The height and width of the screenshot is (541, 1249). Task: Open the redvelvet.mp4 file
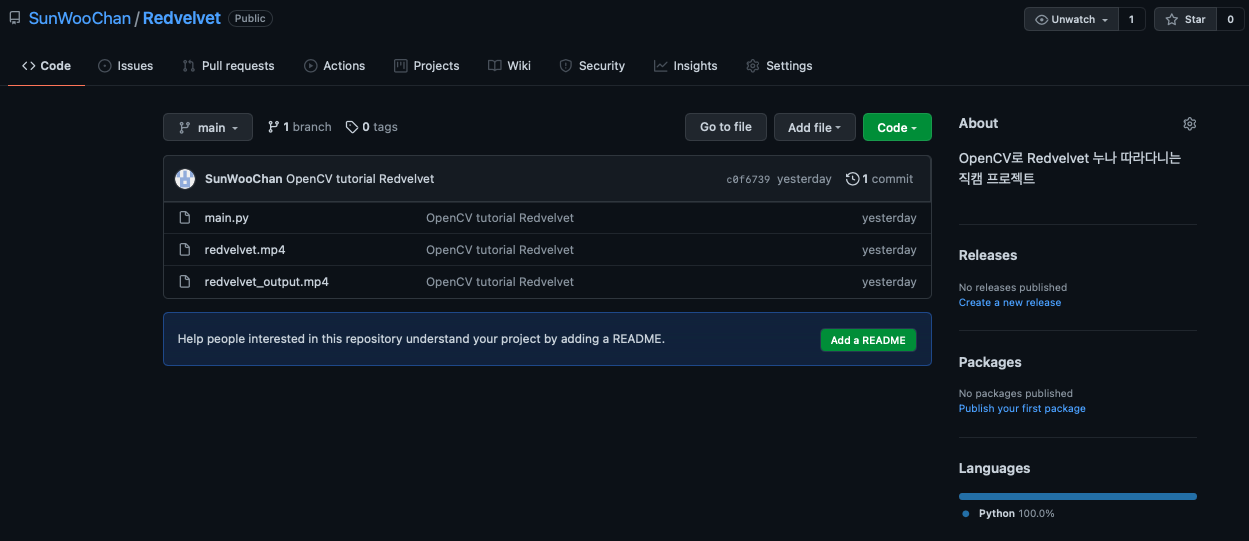(x=245, y=250)
